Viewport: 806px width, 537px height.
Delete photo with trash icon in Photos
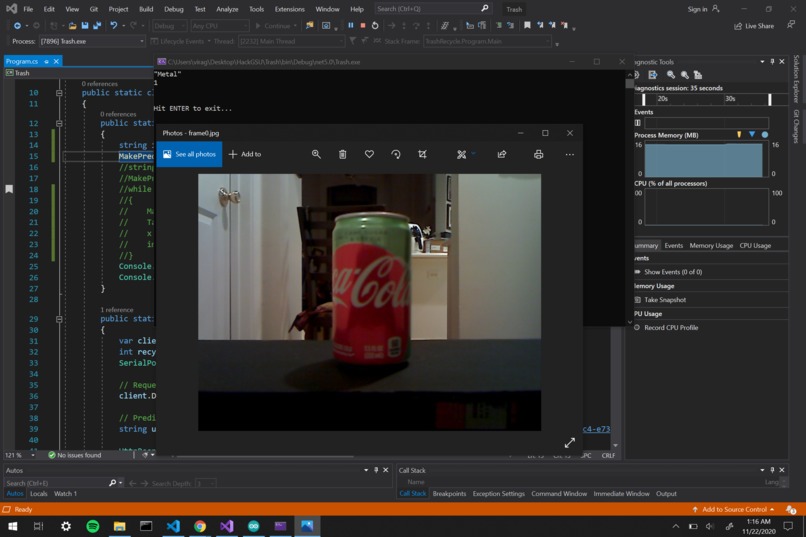342,154
